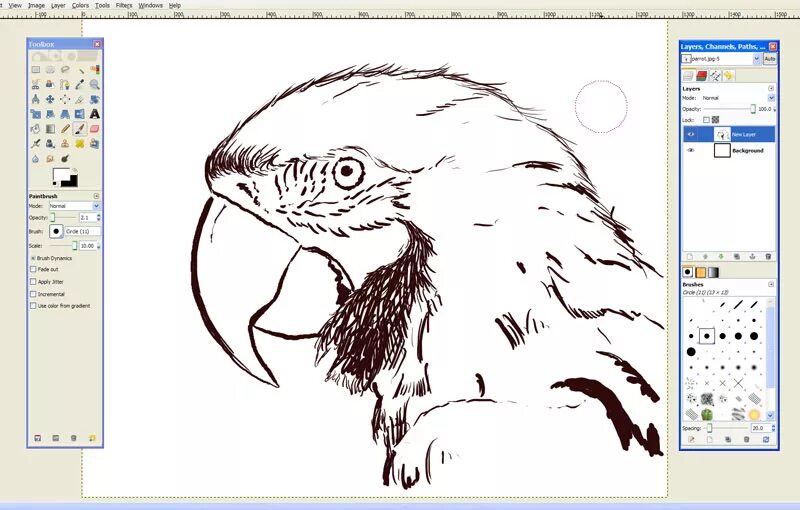
Task: Select the Select by Color tool
Action: click(x=94, y=69)
